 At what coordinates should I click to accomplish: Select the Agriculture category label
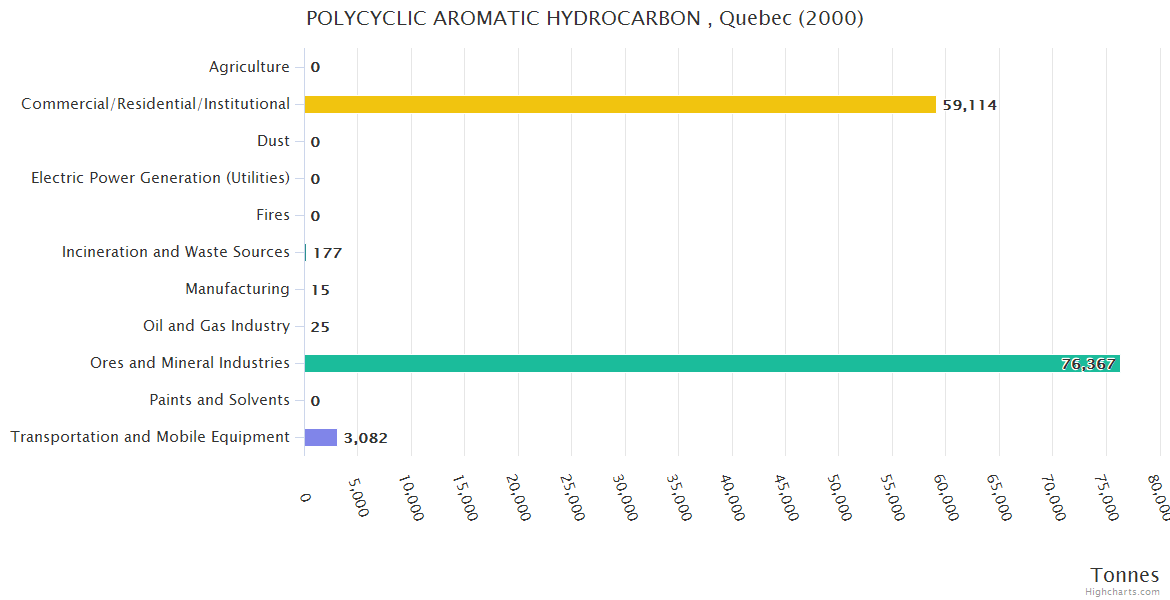[x=249, y=67]
